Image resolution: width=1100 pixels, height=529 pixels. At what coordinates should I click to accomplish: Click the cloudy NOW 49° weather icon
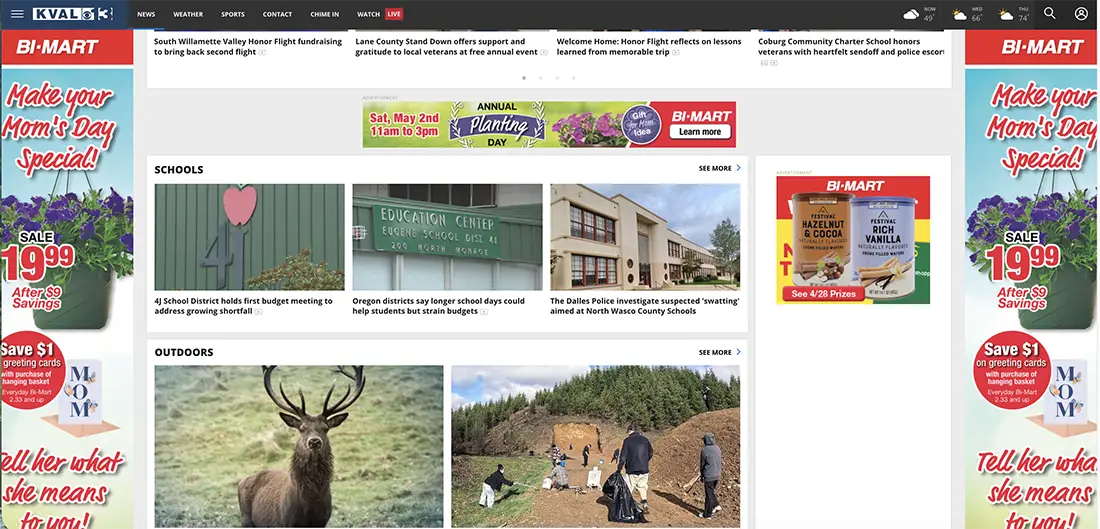911,14
